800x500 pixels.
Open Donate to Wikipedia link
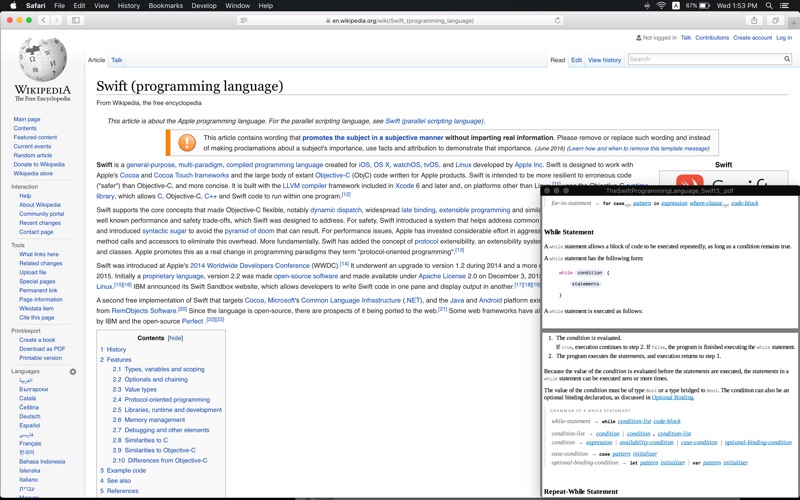(39, 164)
